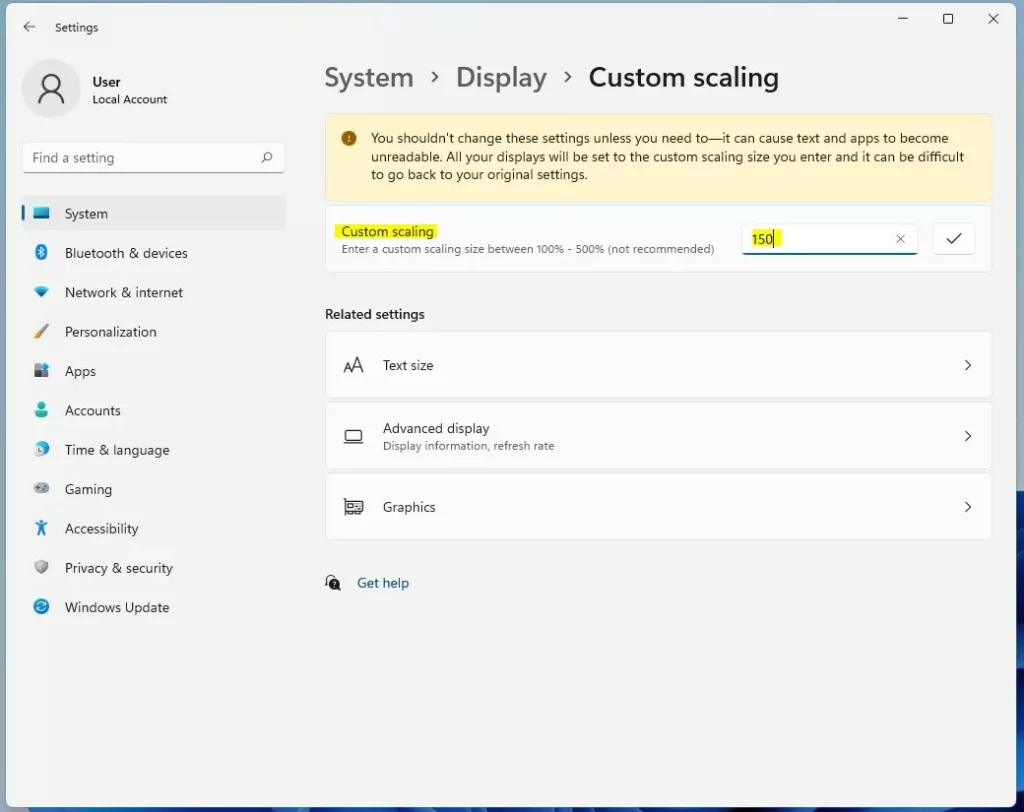The width and height of the screenshot is (1024, 812).
Task: Click System in breadcrumb
Action: [369, 78]
